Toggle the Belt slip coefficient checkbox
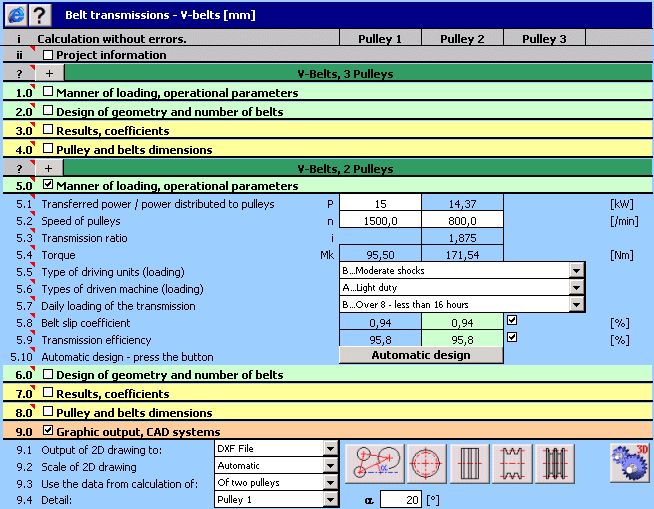The width and height of the screenshot is (654, 509). coord(512,320)
